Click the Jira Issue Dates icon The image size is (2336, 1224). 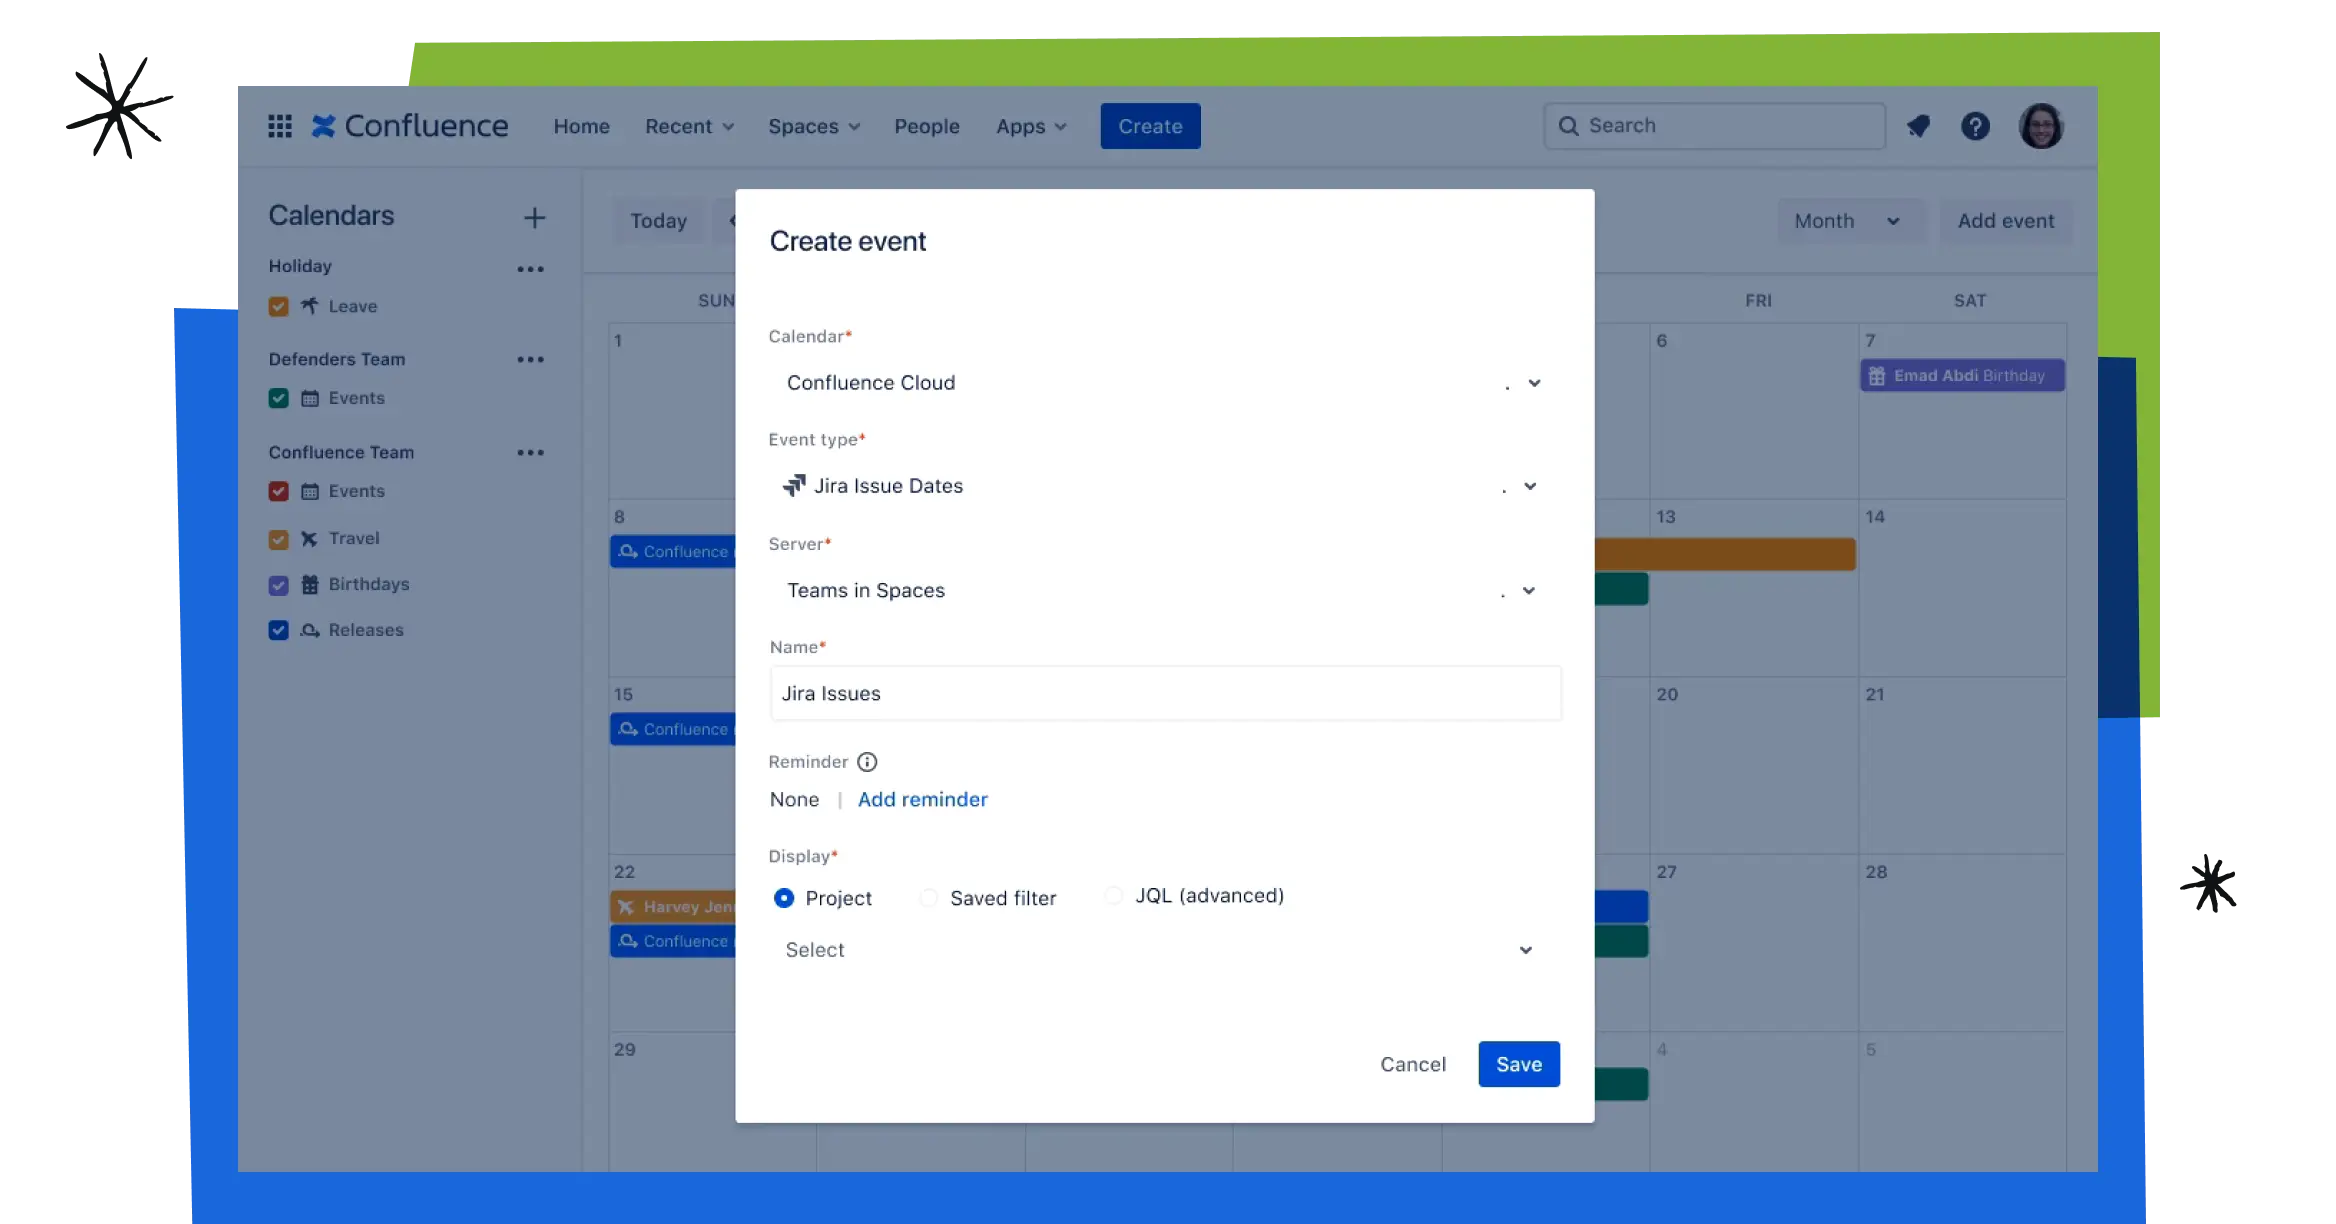point(794,486)
